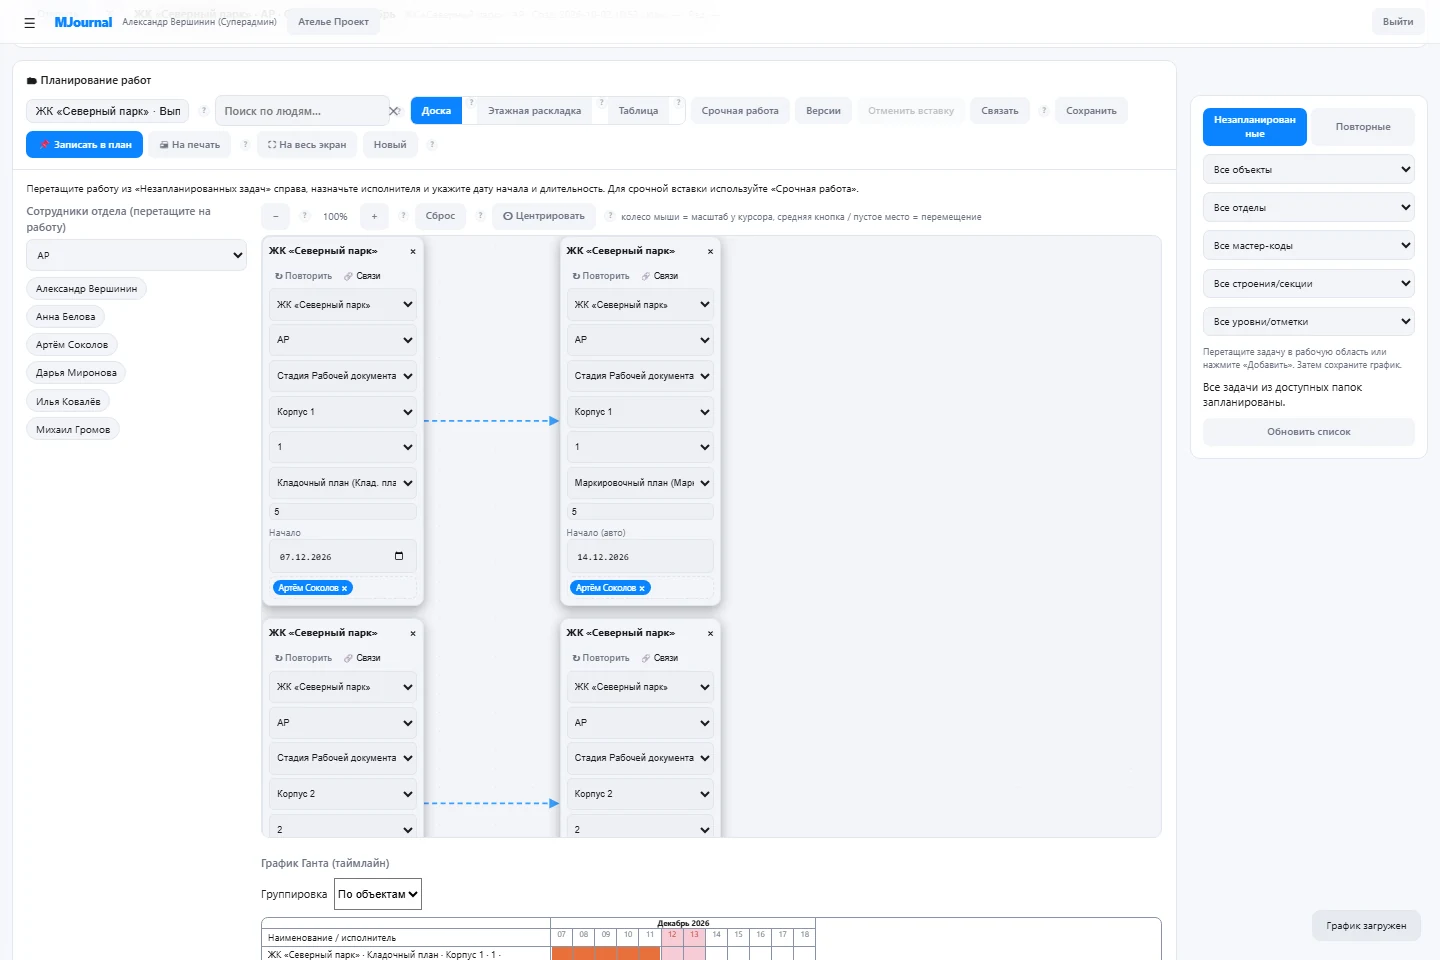Open the Все уровни/отметки dropdown
This screenshot has height=960, width=1440.
coord(1309,322)
